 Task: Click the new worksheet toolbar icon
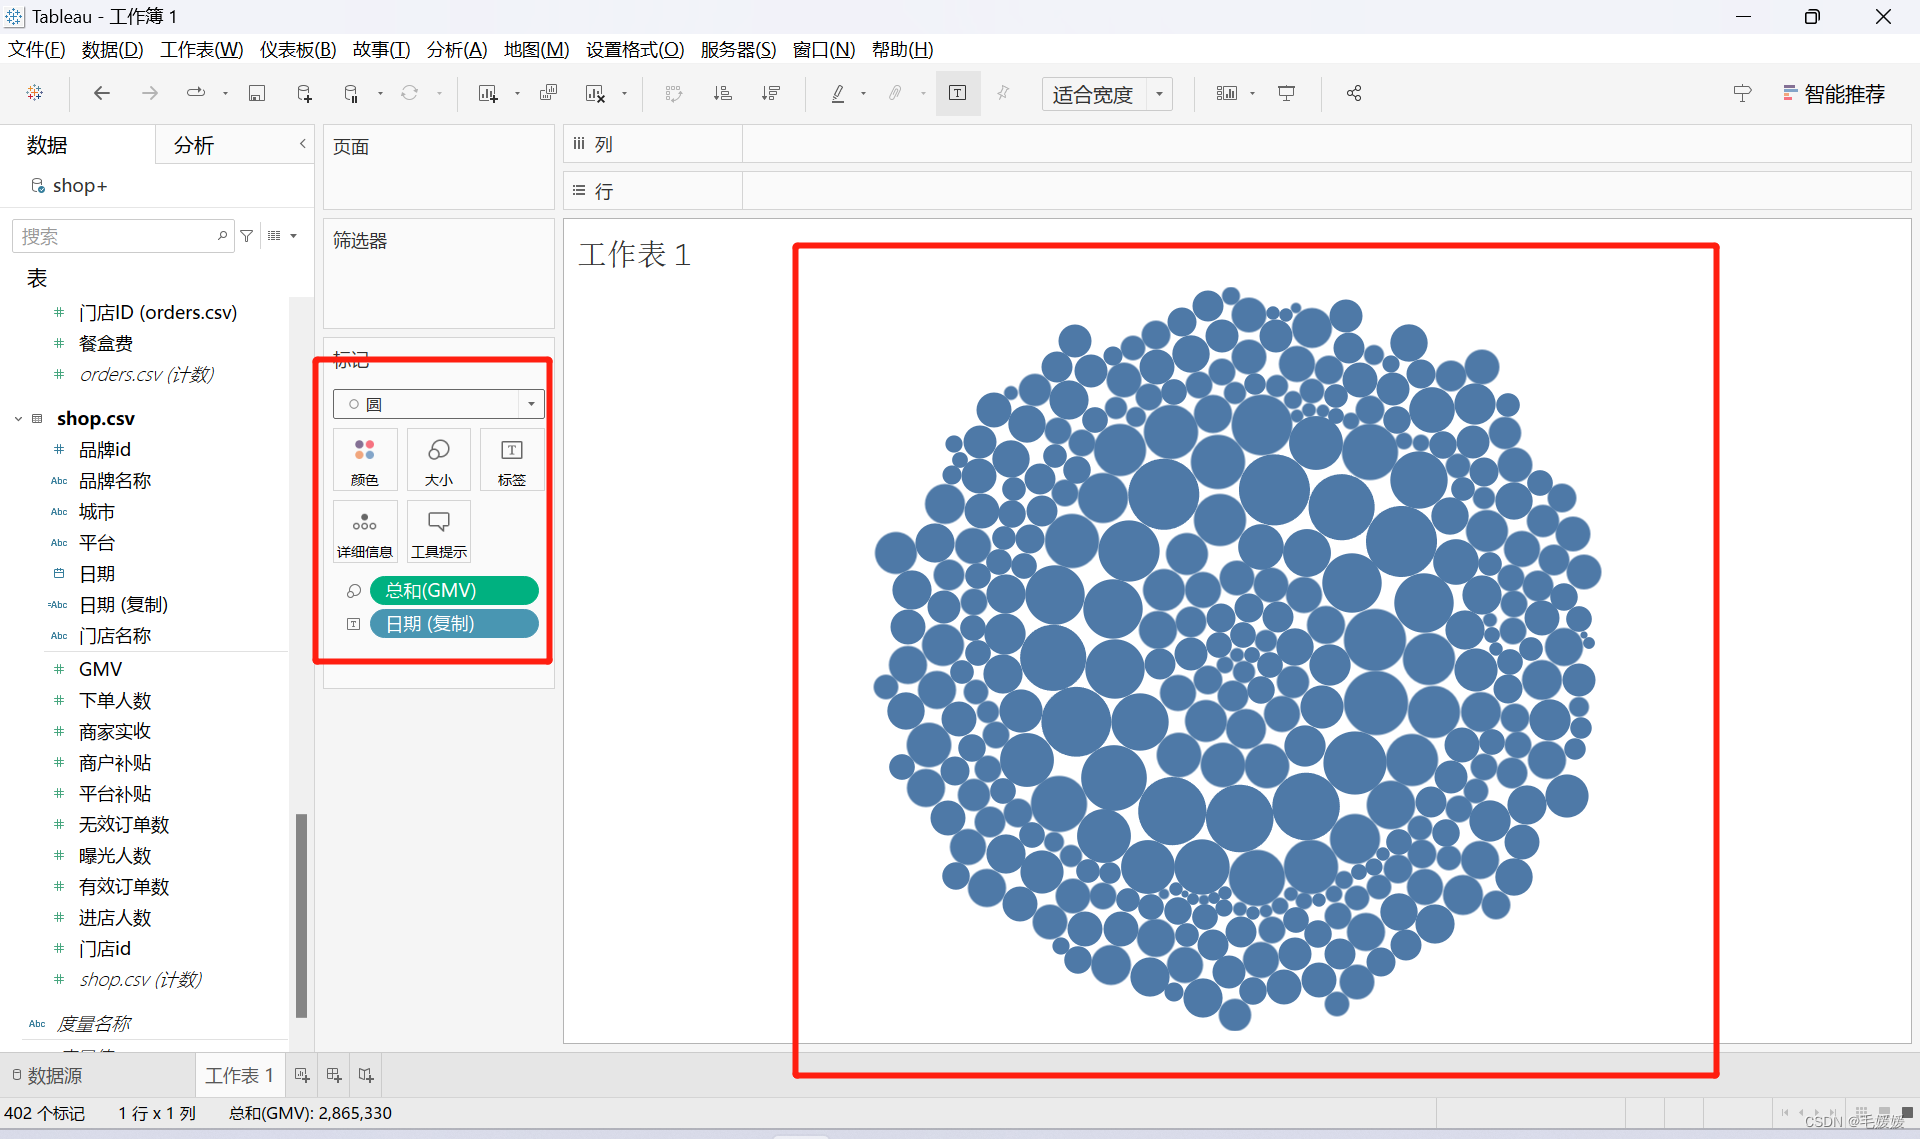click(488, 93)
